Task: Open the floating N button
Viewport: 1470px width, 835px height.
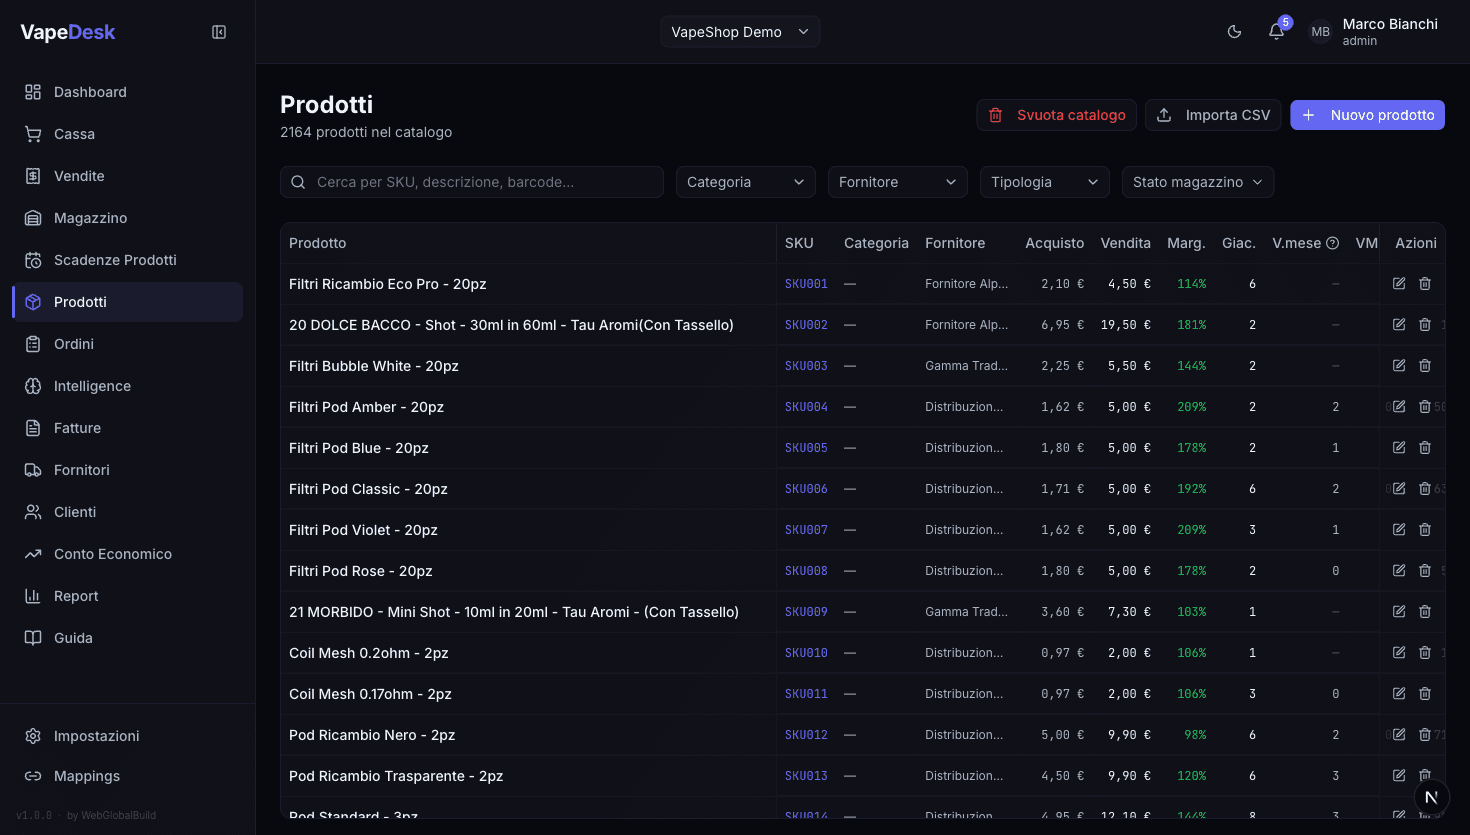Action: pyautogui.click(x=1431, y=797)
